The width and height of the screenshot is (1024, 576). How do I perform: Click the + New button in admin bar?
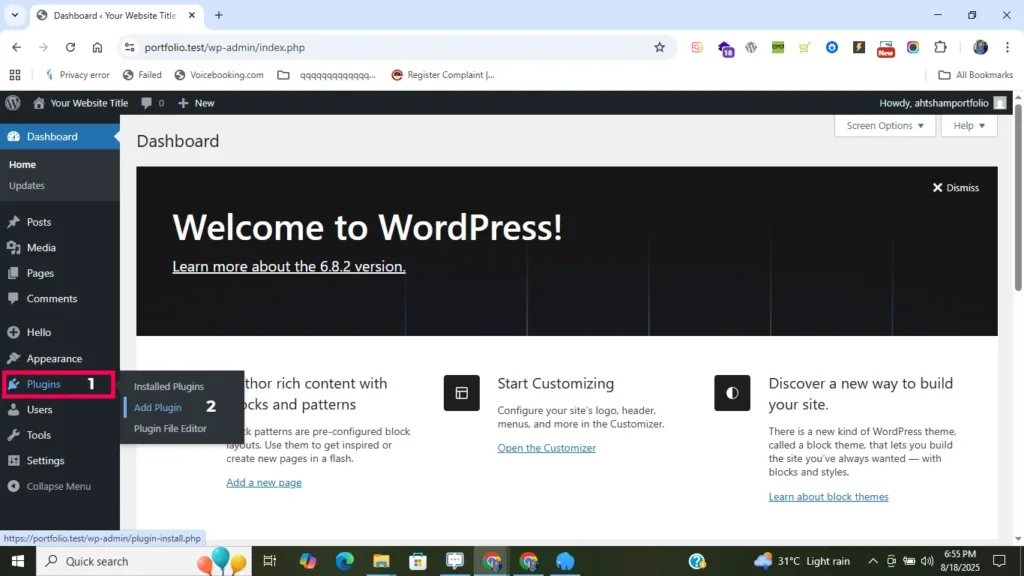(x=196, y=103)
